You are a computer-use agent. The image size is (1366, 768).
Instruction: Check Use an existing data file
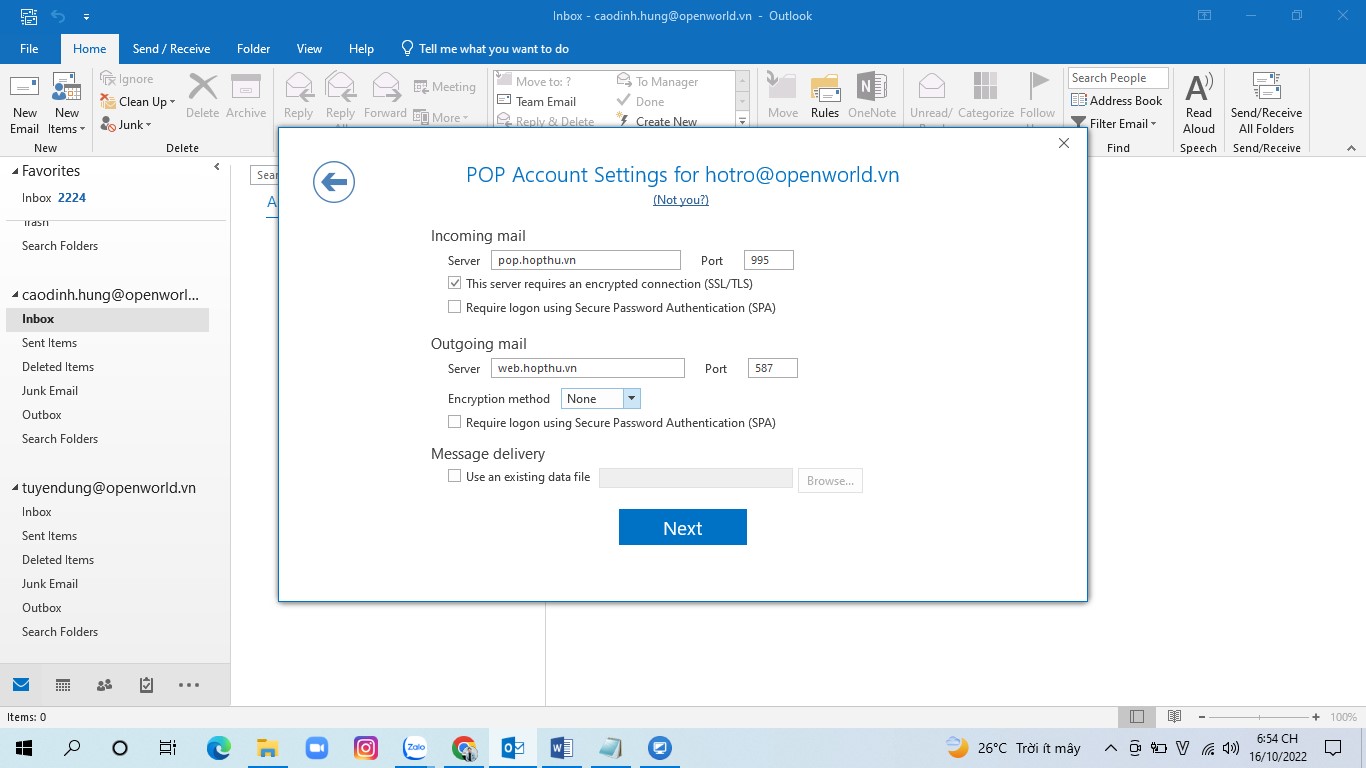click(455, 477)
